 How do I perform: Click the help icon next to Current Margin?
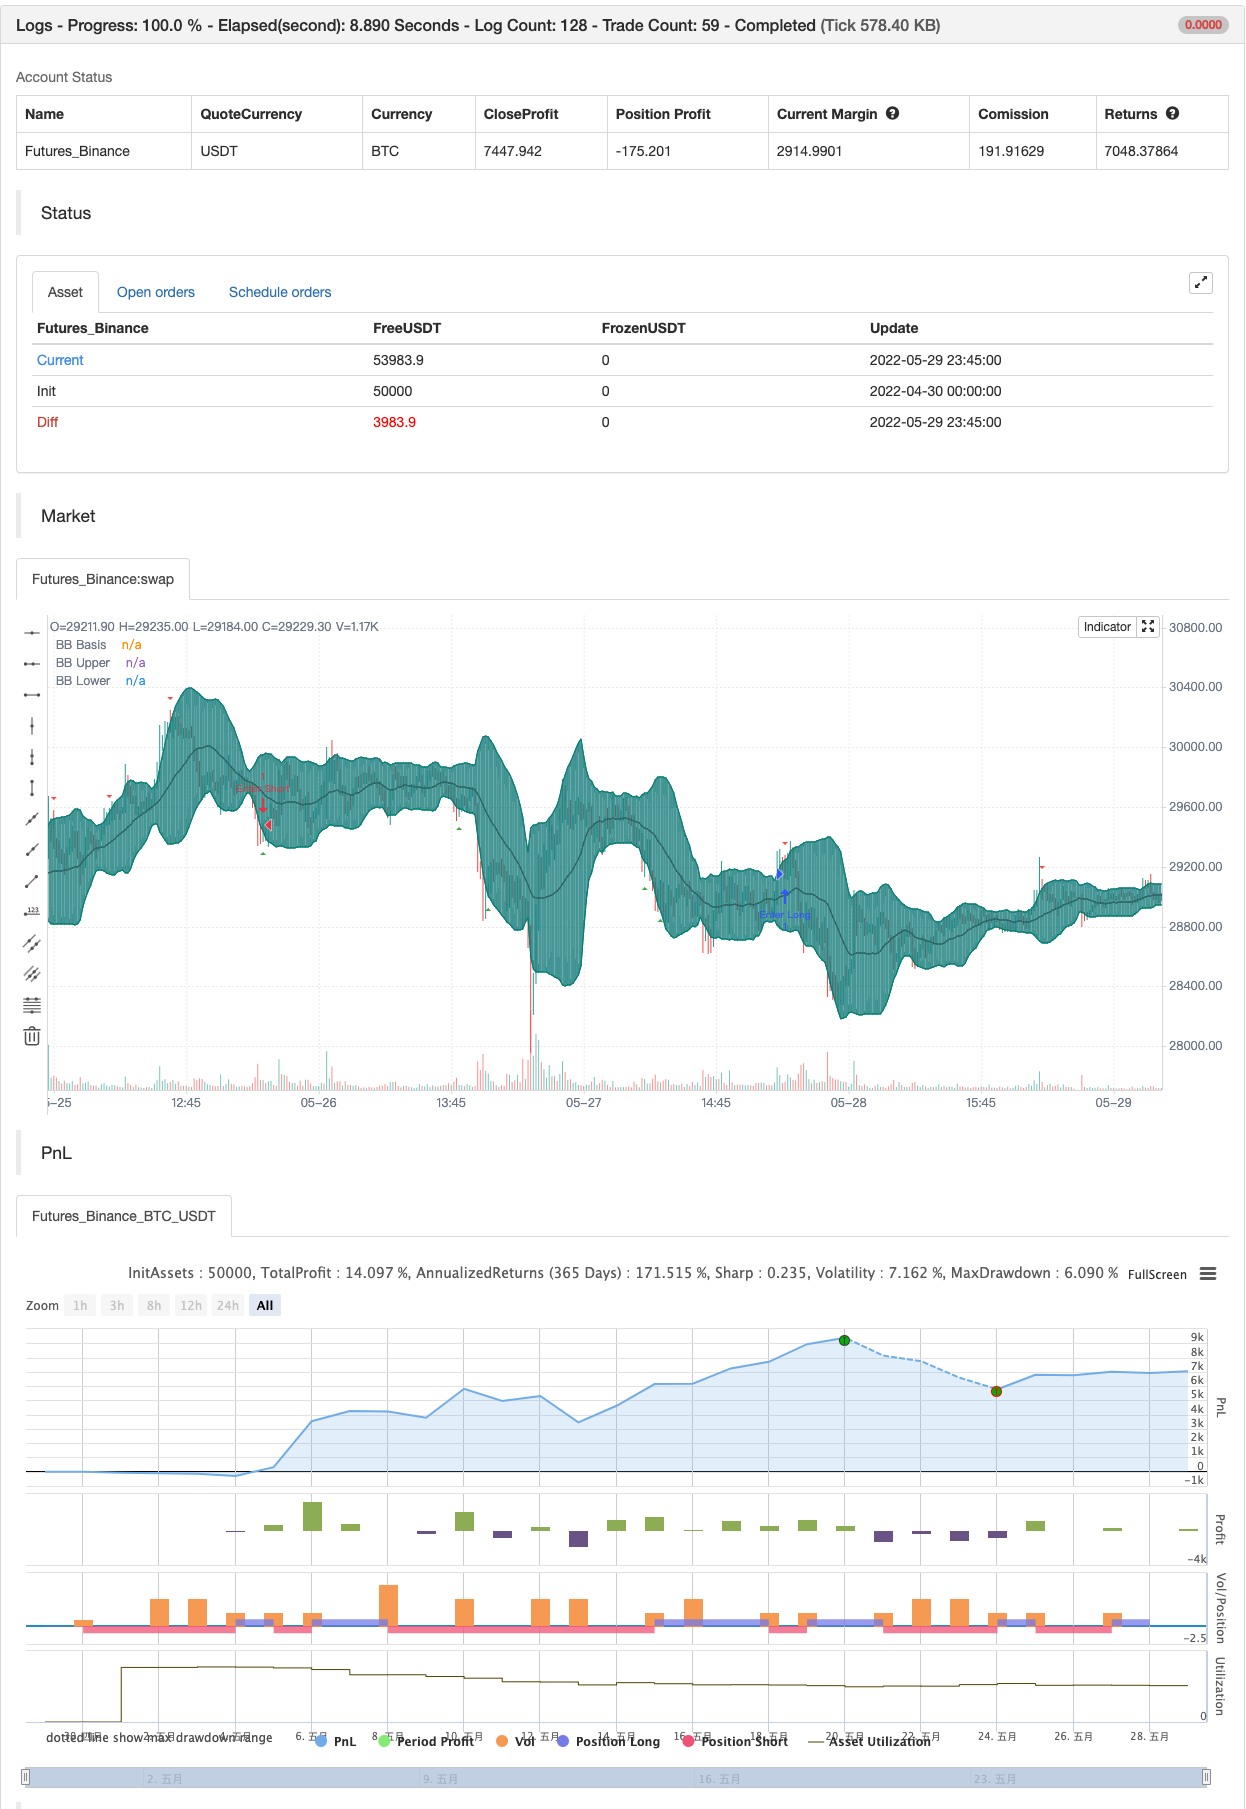(x=893, y=113)
